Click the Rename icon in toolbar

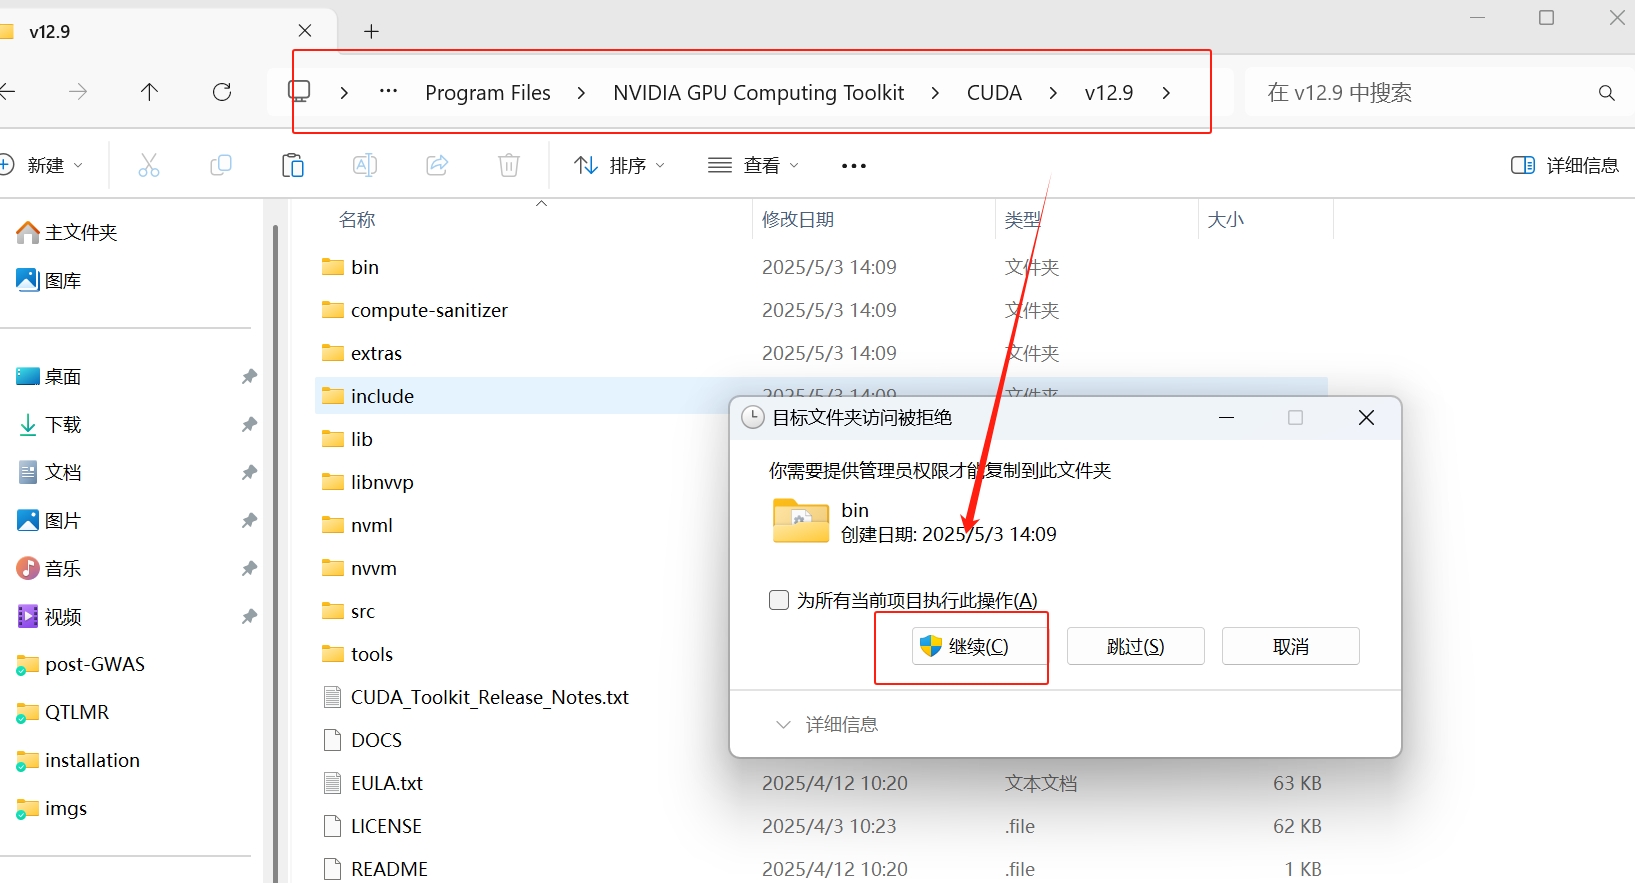[365, 165]
